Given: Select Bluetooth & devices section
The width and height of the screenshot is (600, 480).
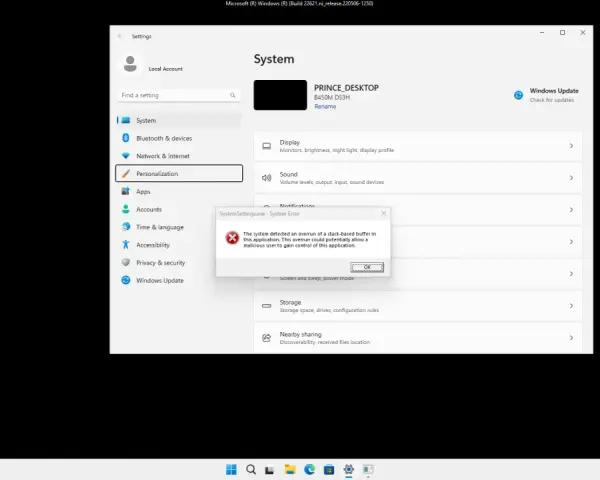Looking at the screenshot, I should click(179, 138).
